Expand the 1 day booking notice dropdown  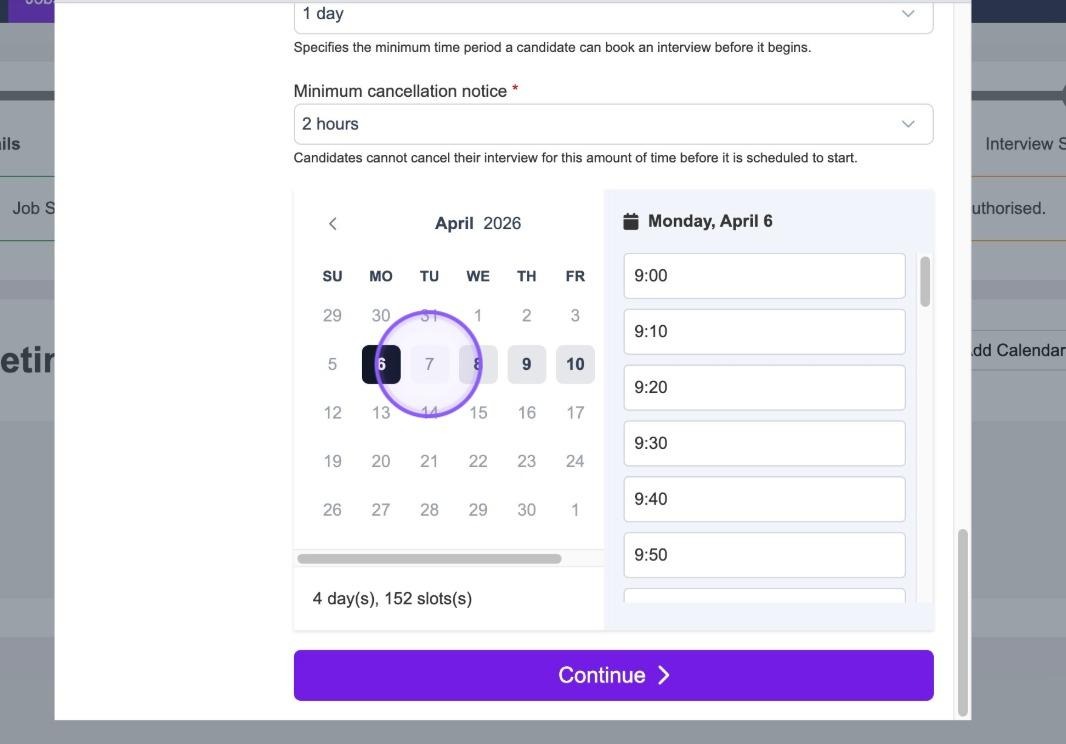pos(612,14)
